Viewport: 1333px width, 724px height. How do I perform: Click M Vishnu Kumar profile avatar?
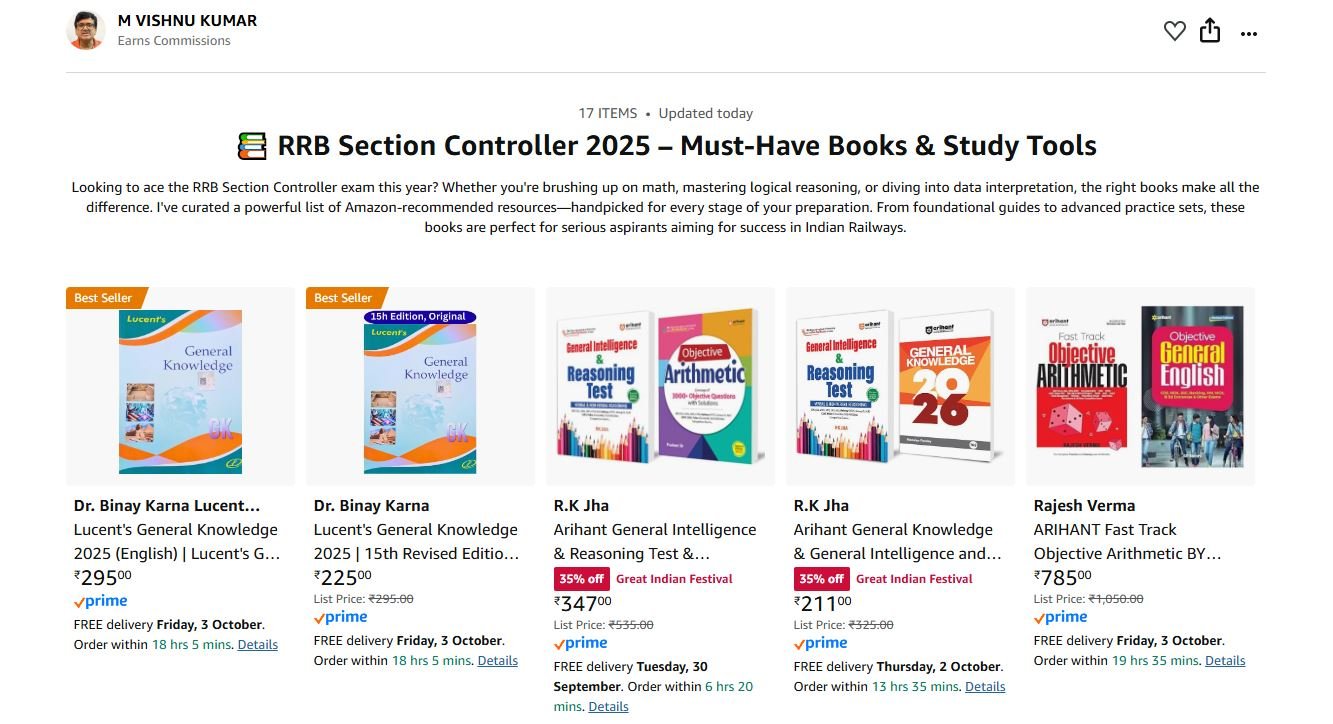pos(86,30)
